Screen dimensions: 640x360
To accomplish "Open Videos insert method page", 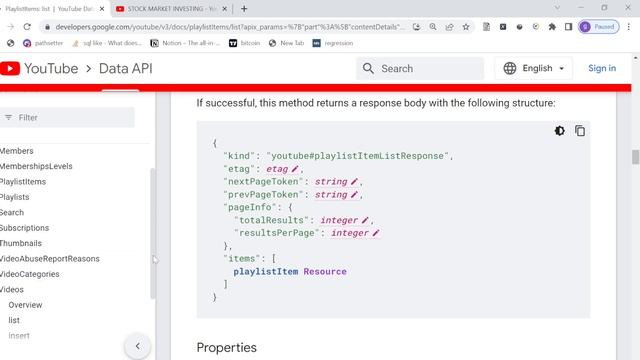I will pos(19,336).
